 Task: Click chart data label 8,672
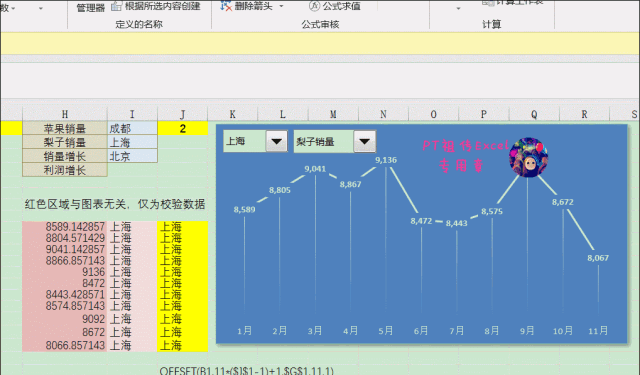562,202
